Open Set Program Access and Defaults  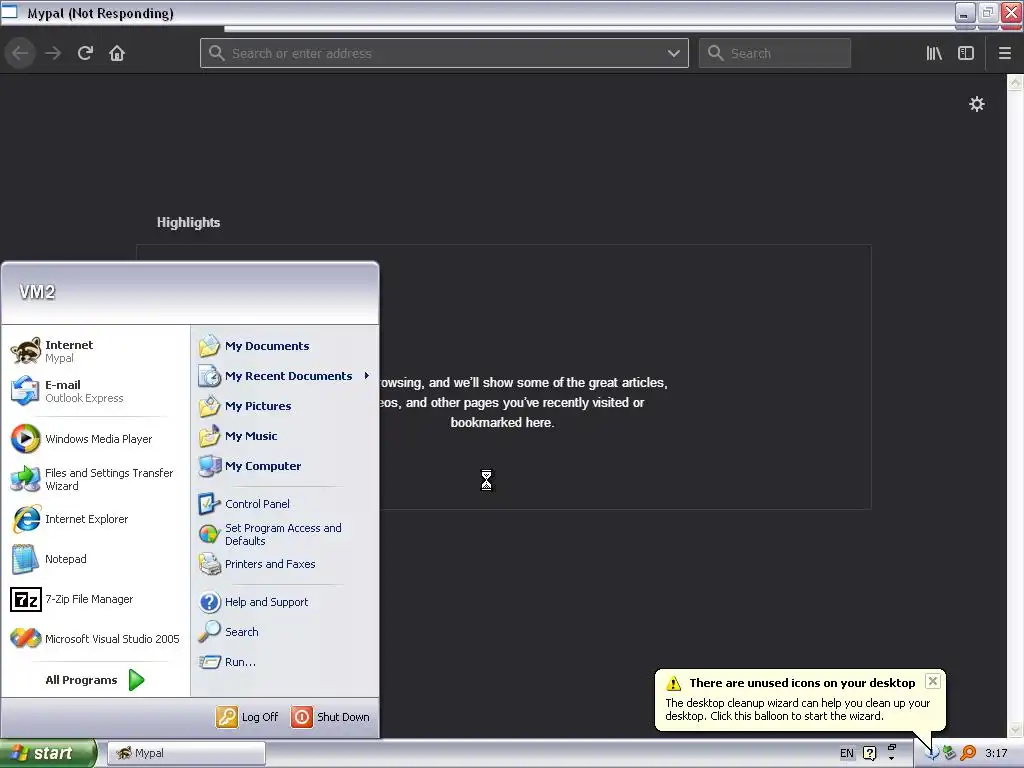285,534
